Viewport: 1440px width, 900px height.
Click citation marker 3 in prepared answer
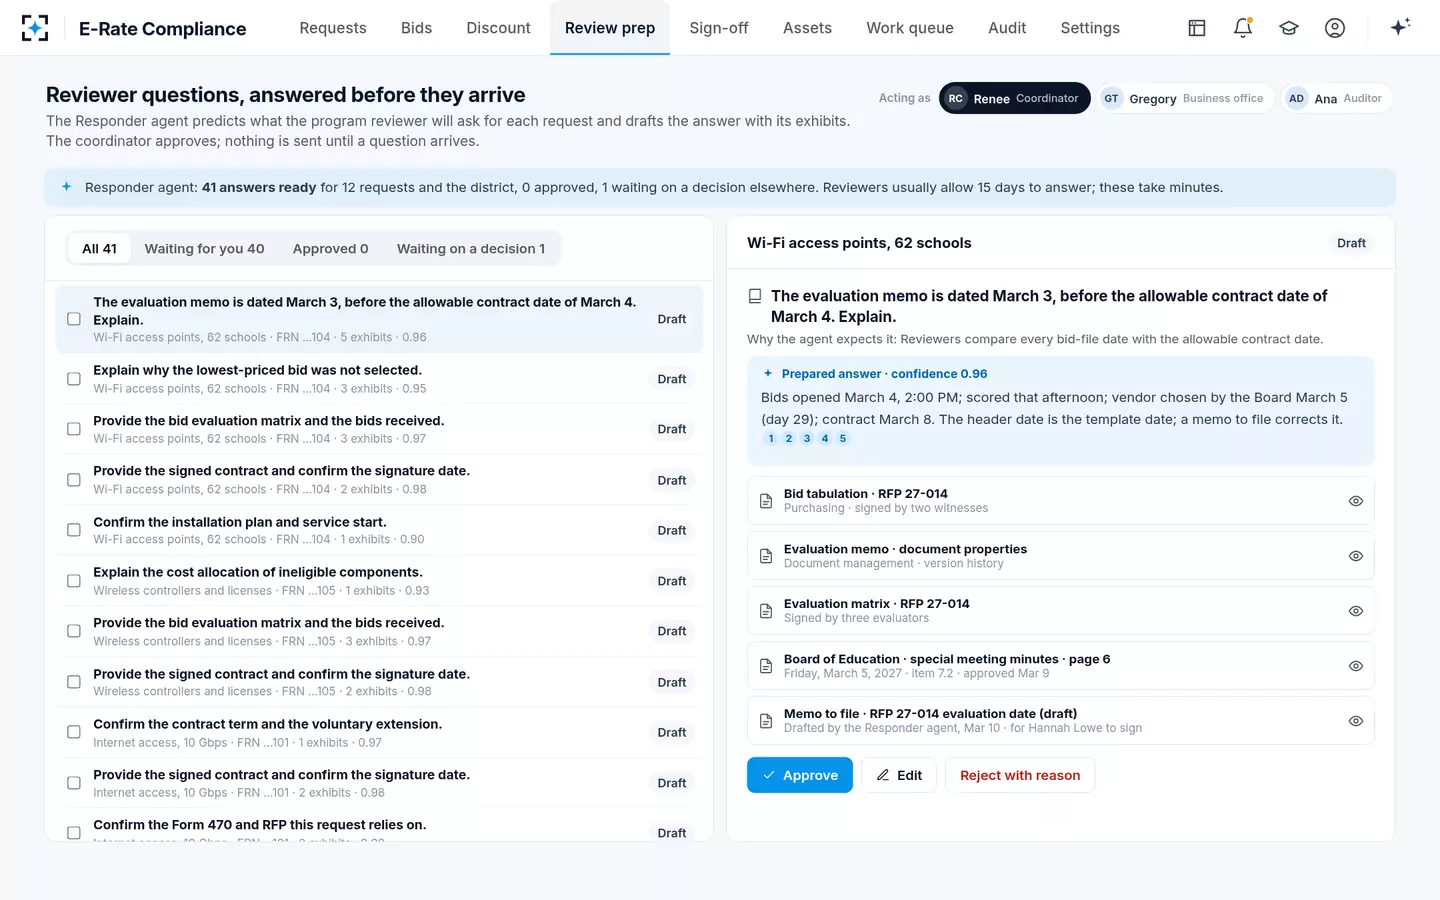[x=807, y=439]
